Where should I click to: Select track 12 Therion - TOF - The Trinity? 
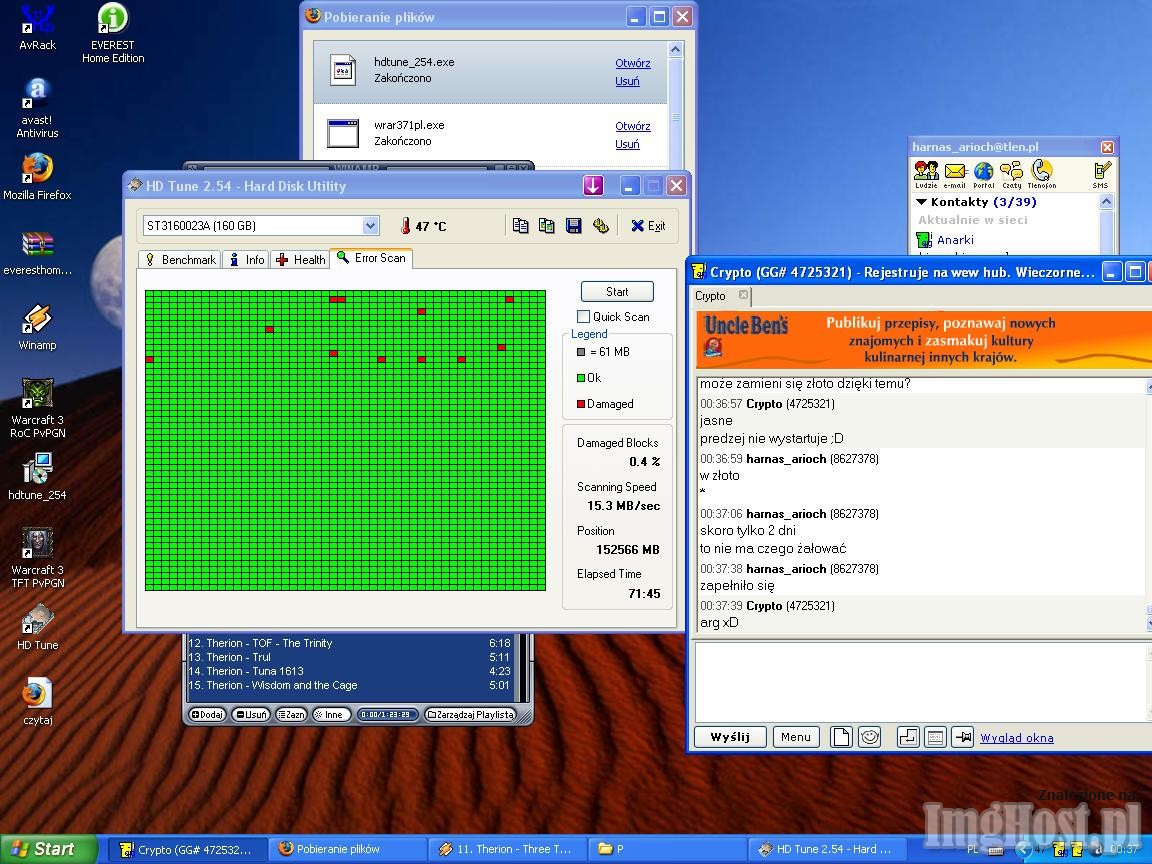(350, 644)
